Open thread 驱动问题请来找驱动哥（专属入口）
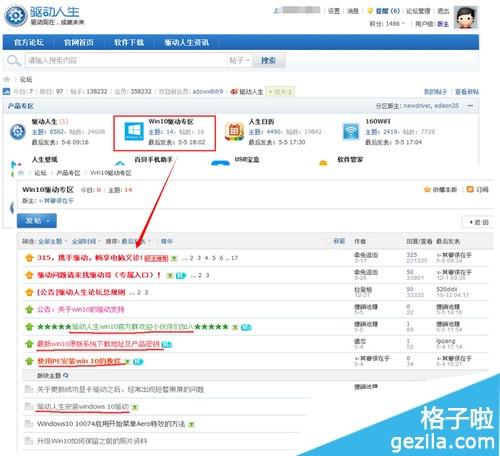500x456 pixels. point(99,275)
